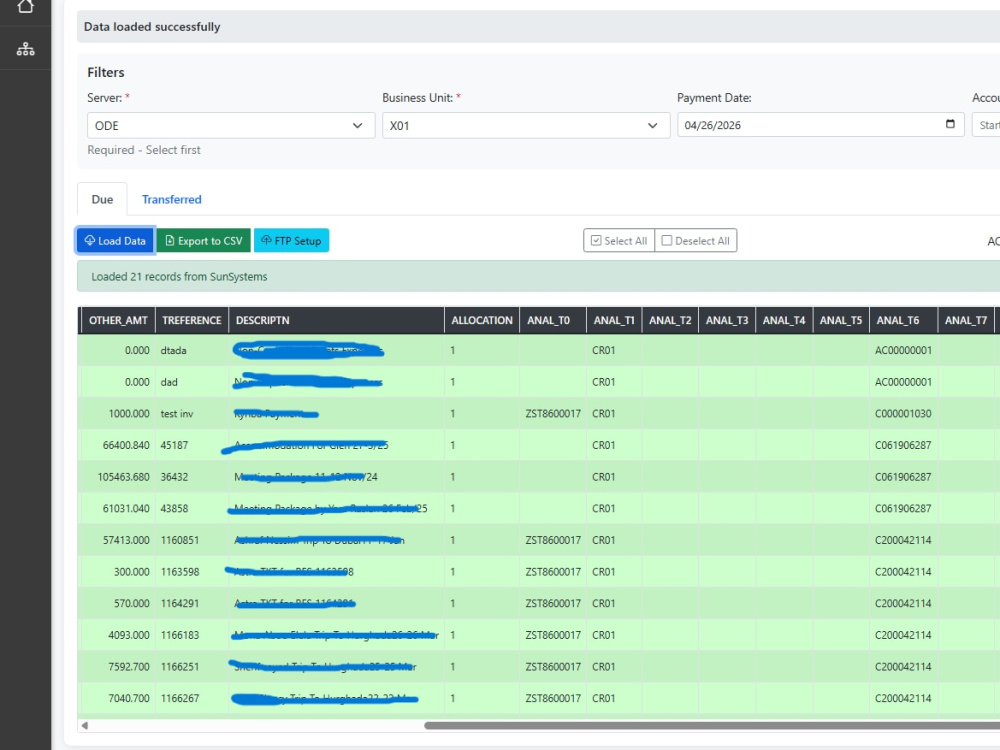
Task: Click the TREFERENCE column header
Action: click(x=191, y=320)
